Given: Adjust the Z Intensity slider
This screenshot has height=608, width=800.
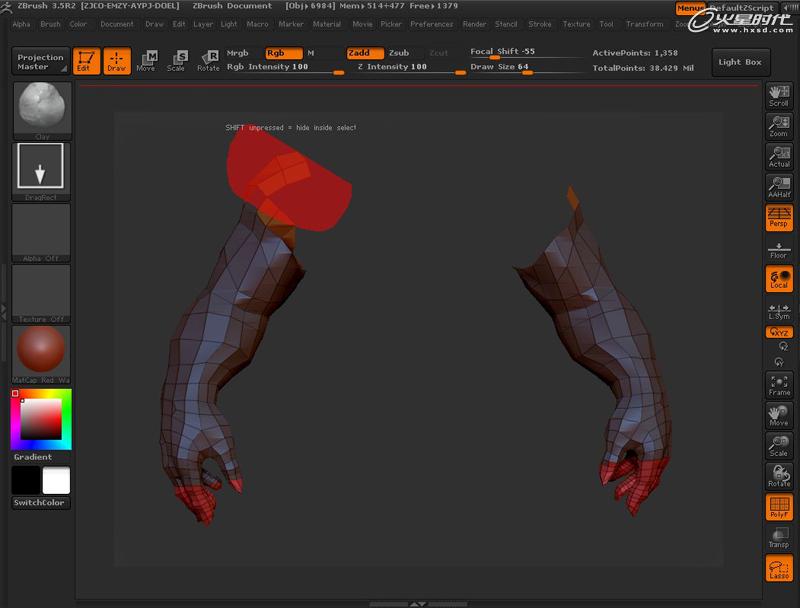Looking at the screenshot, I should pyautogui.click(x=406, y=68).
